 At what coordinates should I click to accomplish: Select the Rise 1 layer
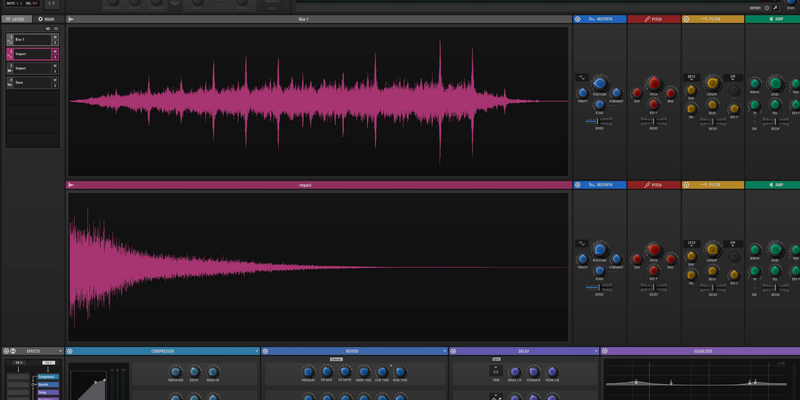pos(30,39)
